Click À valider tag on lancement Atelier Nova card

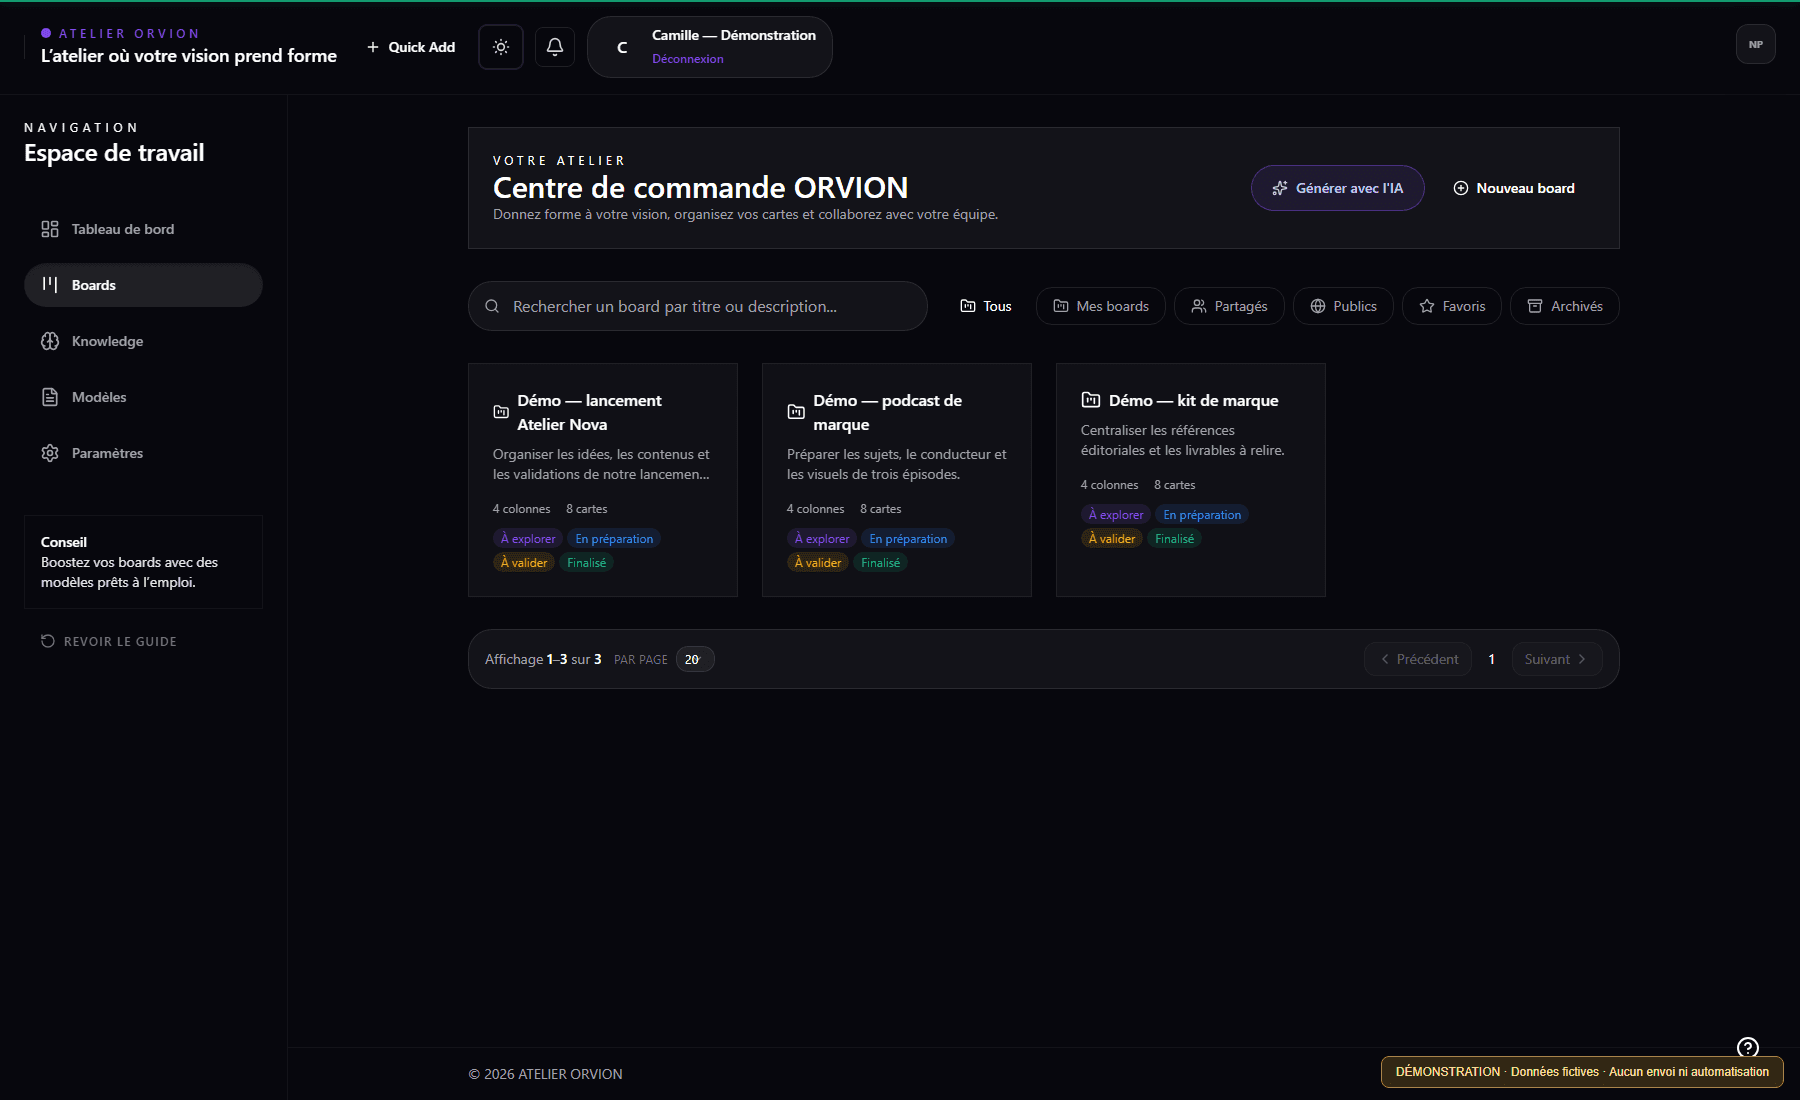524,563
